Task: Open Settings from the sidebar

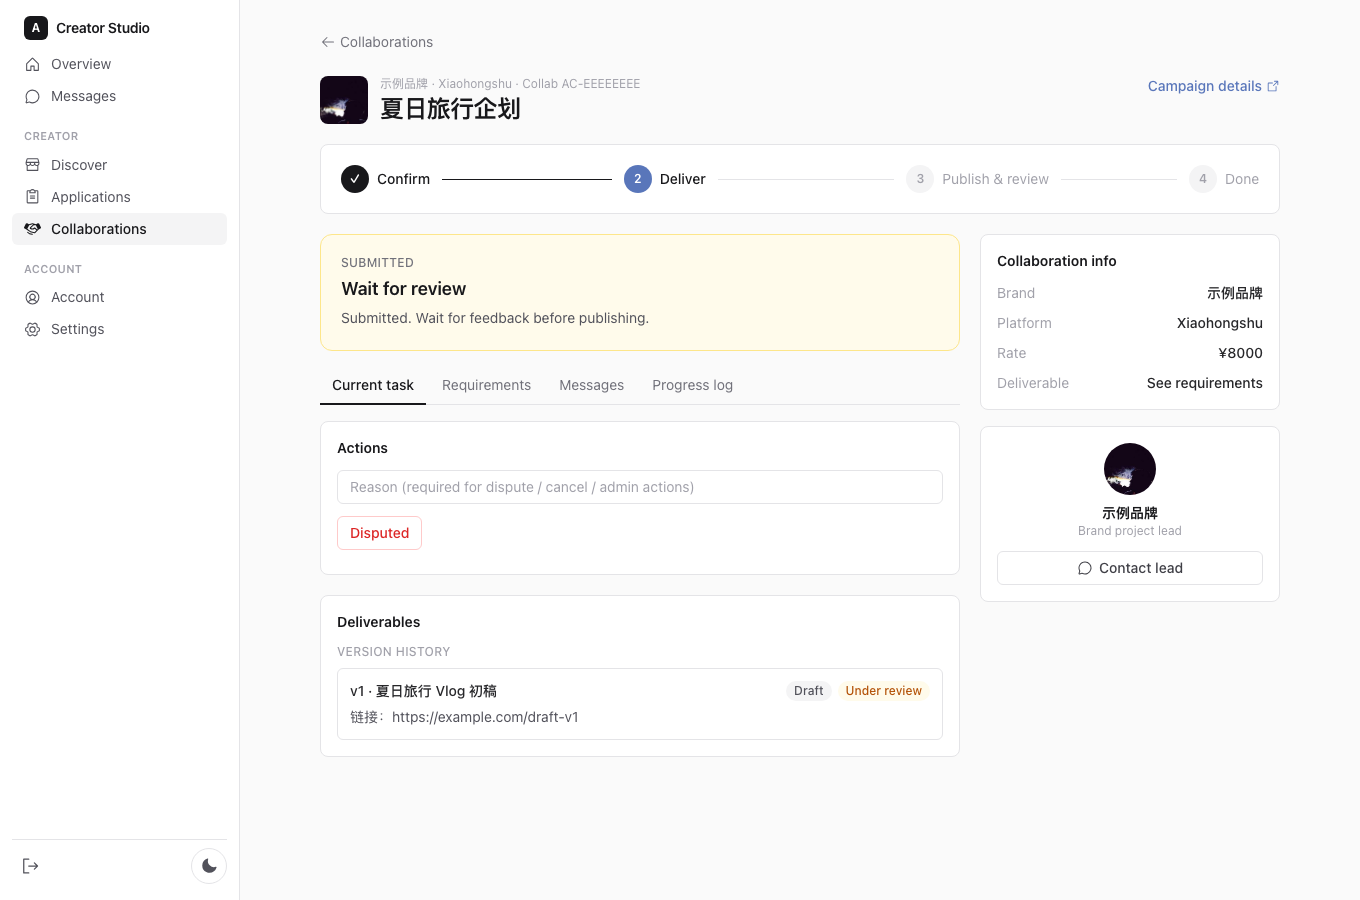Action: (119, 329)
